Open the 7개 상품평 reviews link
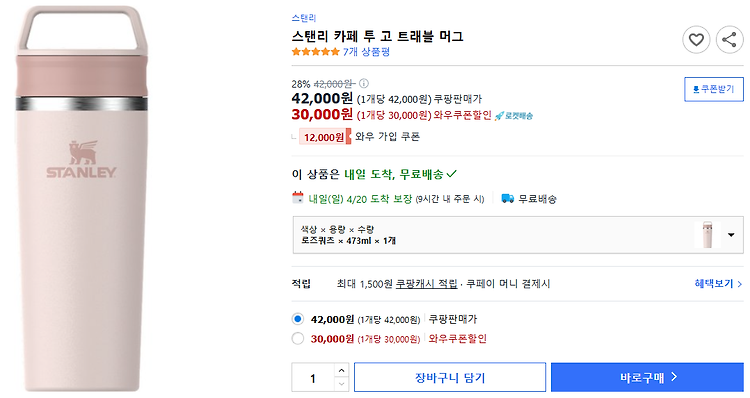Viewport: 750px width, 398px height. [366, 52]
